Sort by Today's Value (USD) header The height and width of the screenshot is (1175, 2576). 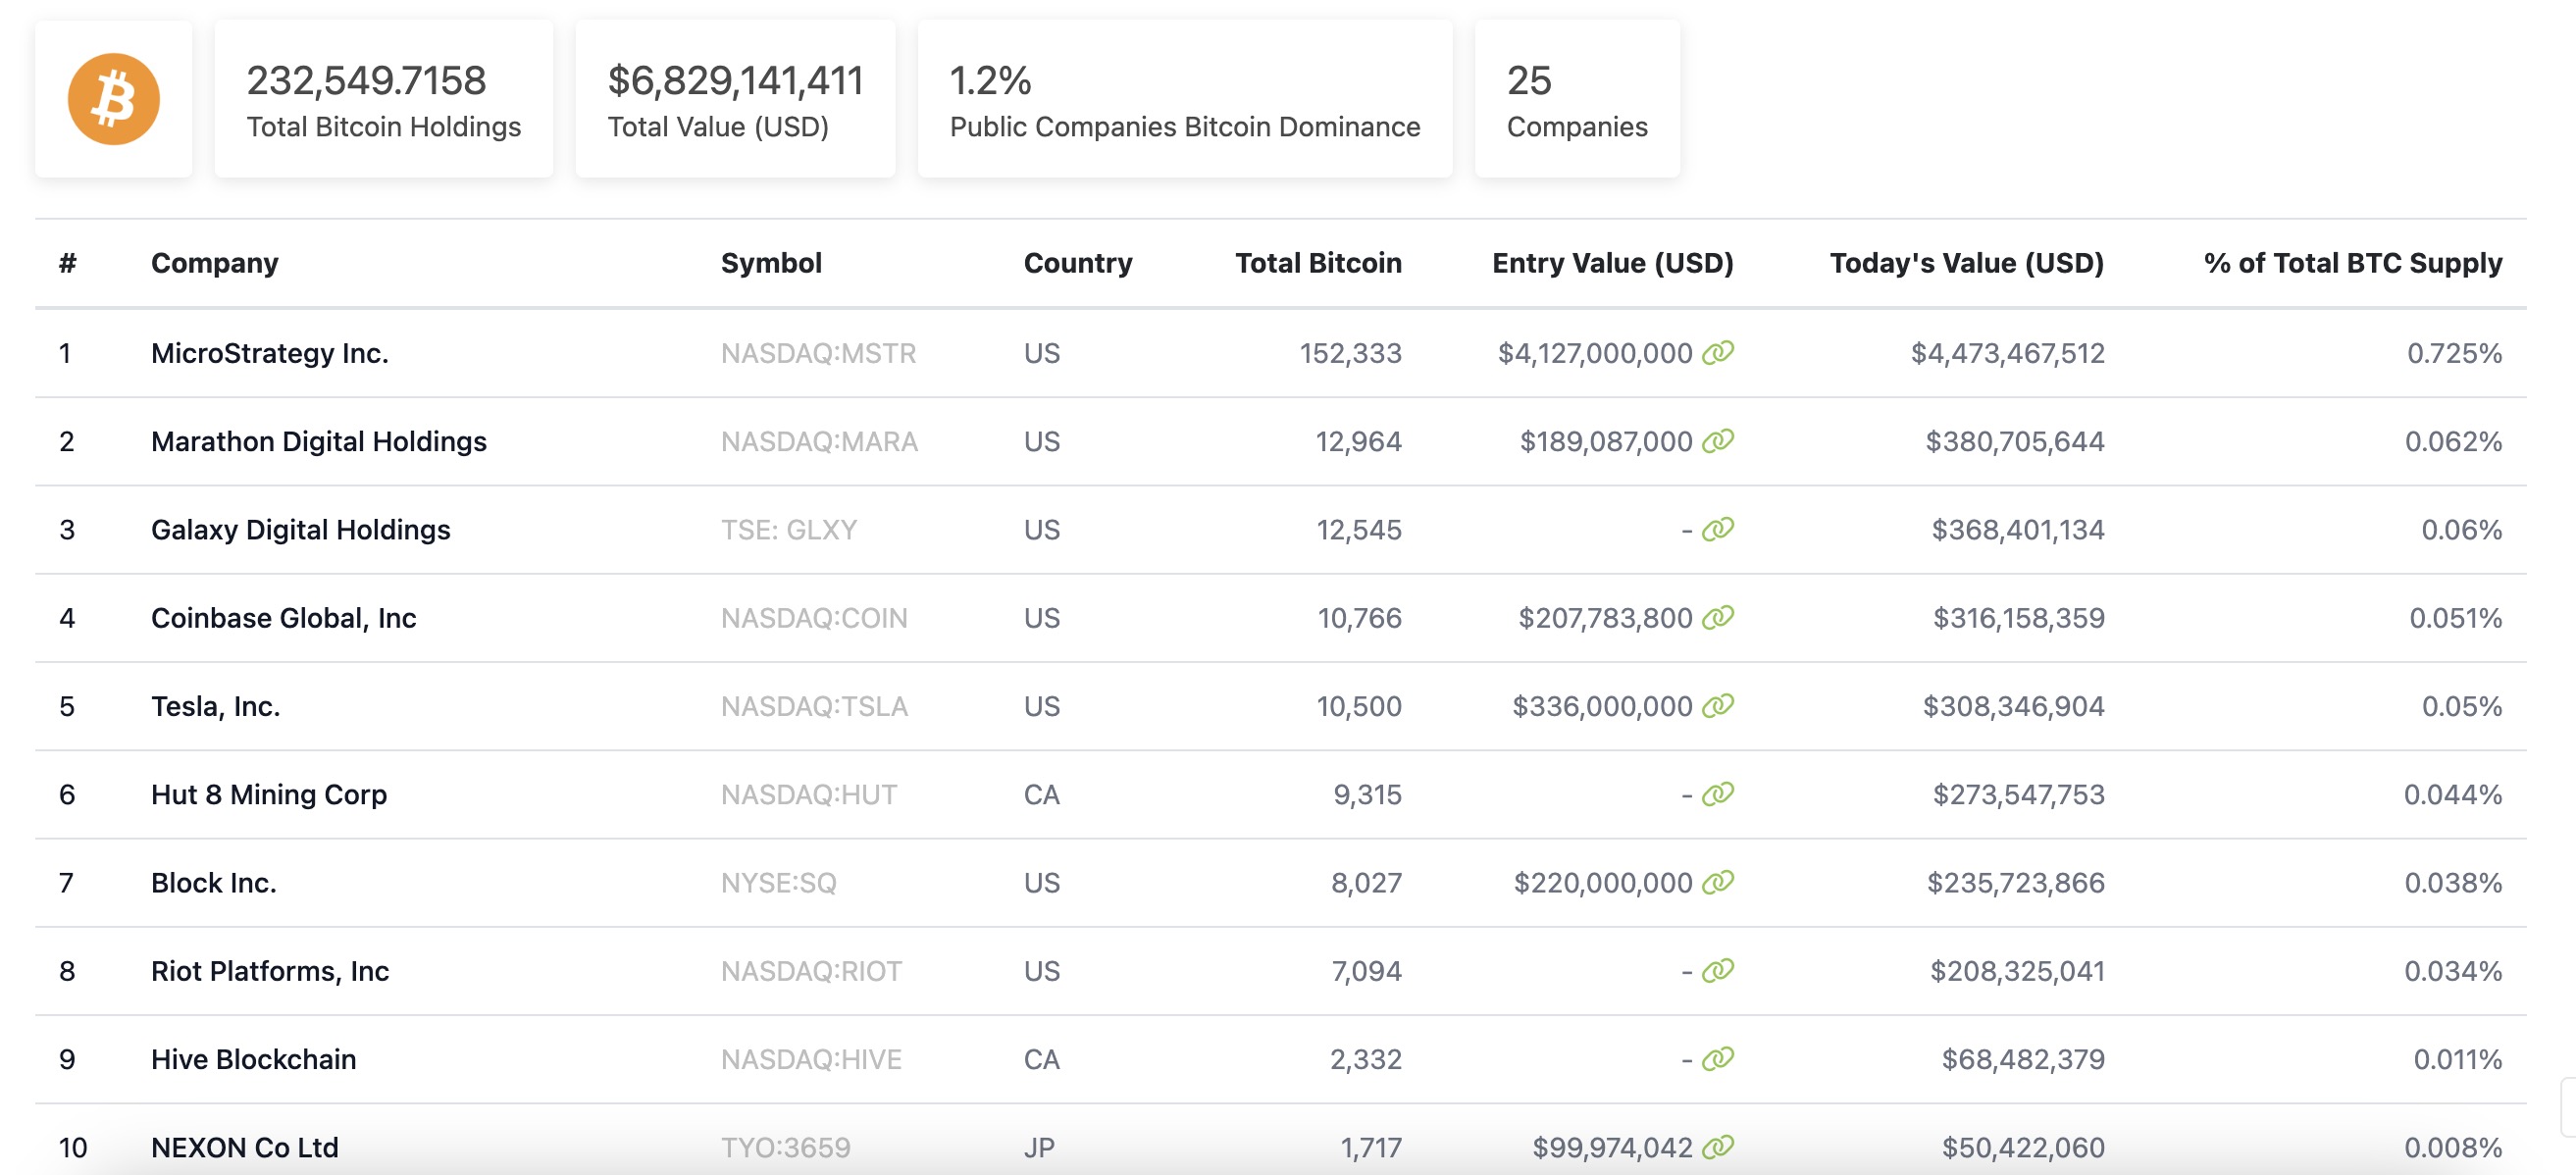(1967, 263)
